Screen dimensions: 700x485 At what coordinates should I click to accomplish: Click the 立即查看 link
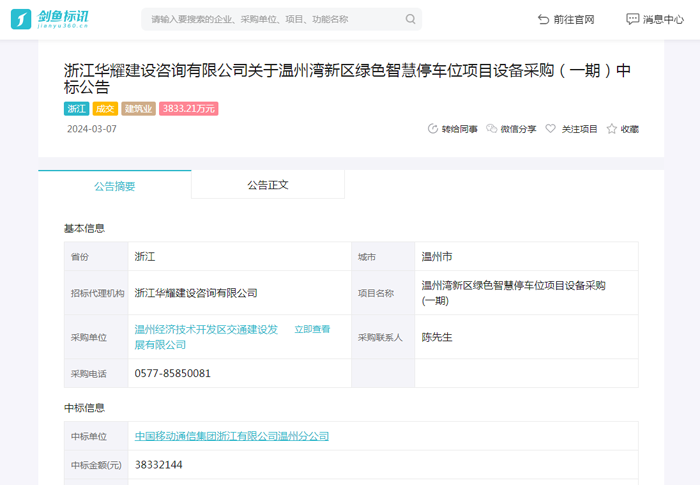[x=312, y=329]
